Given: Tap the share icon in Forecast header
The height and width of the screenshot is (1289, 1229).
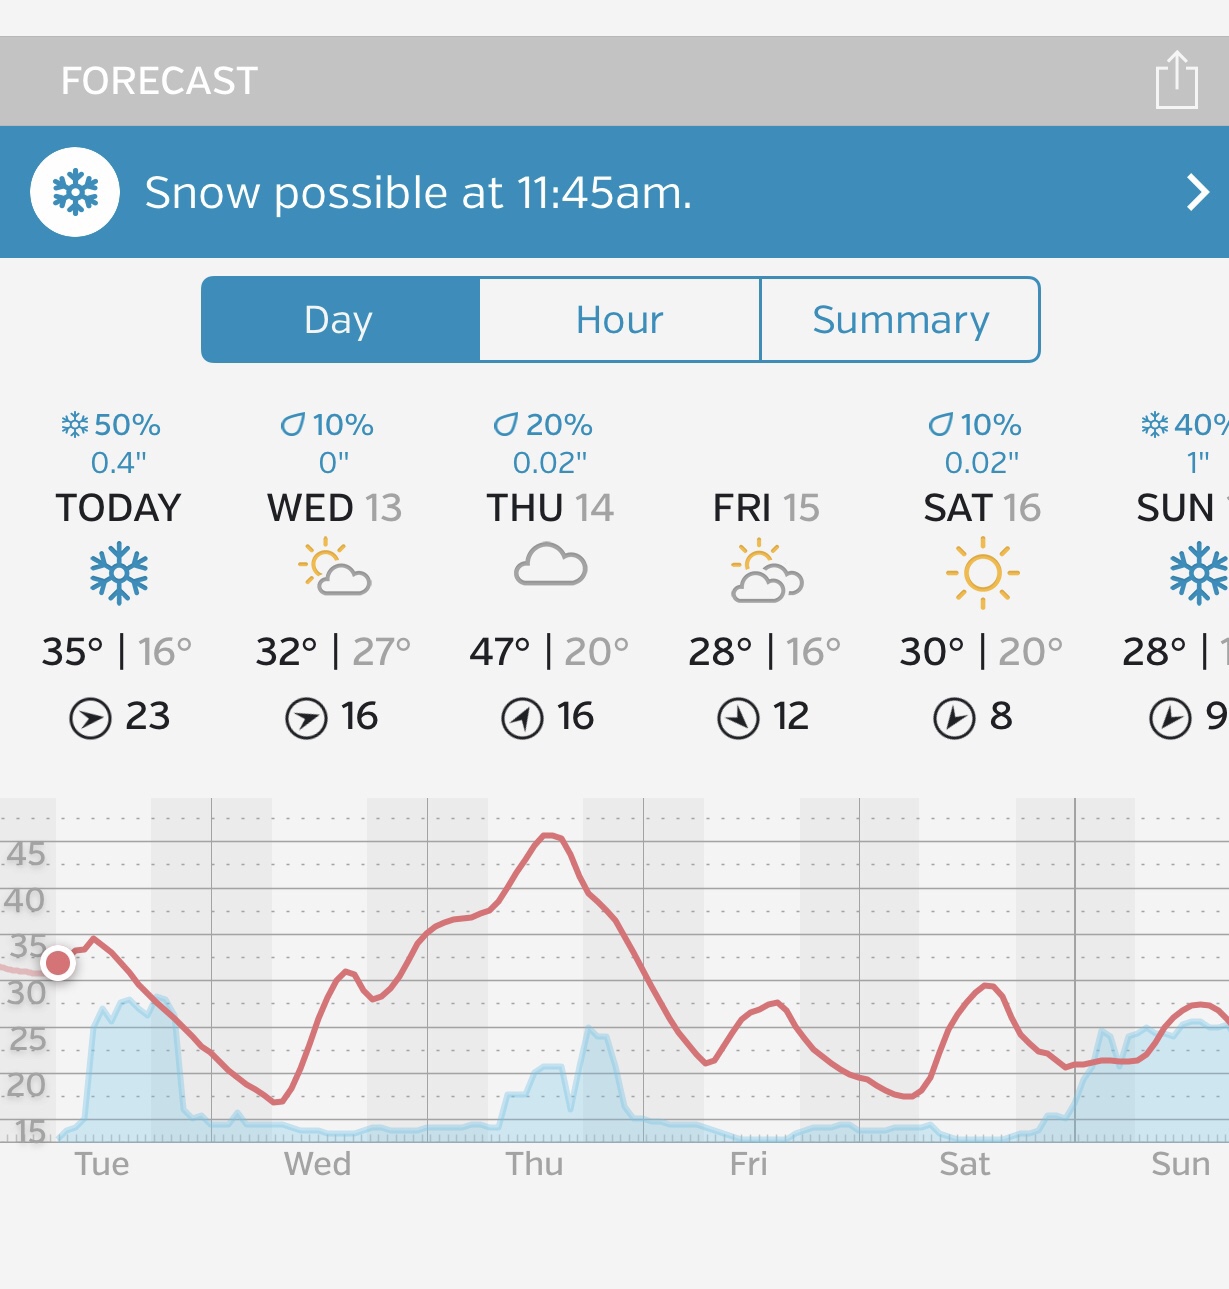Looking at the screenshot, I should point(1176,81).
